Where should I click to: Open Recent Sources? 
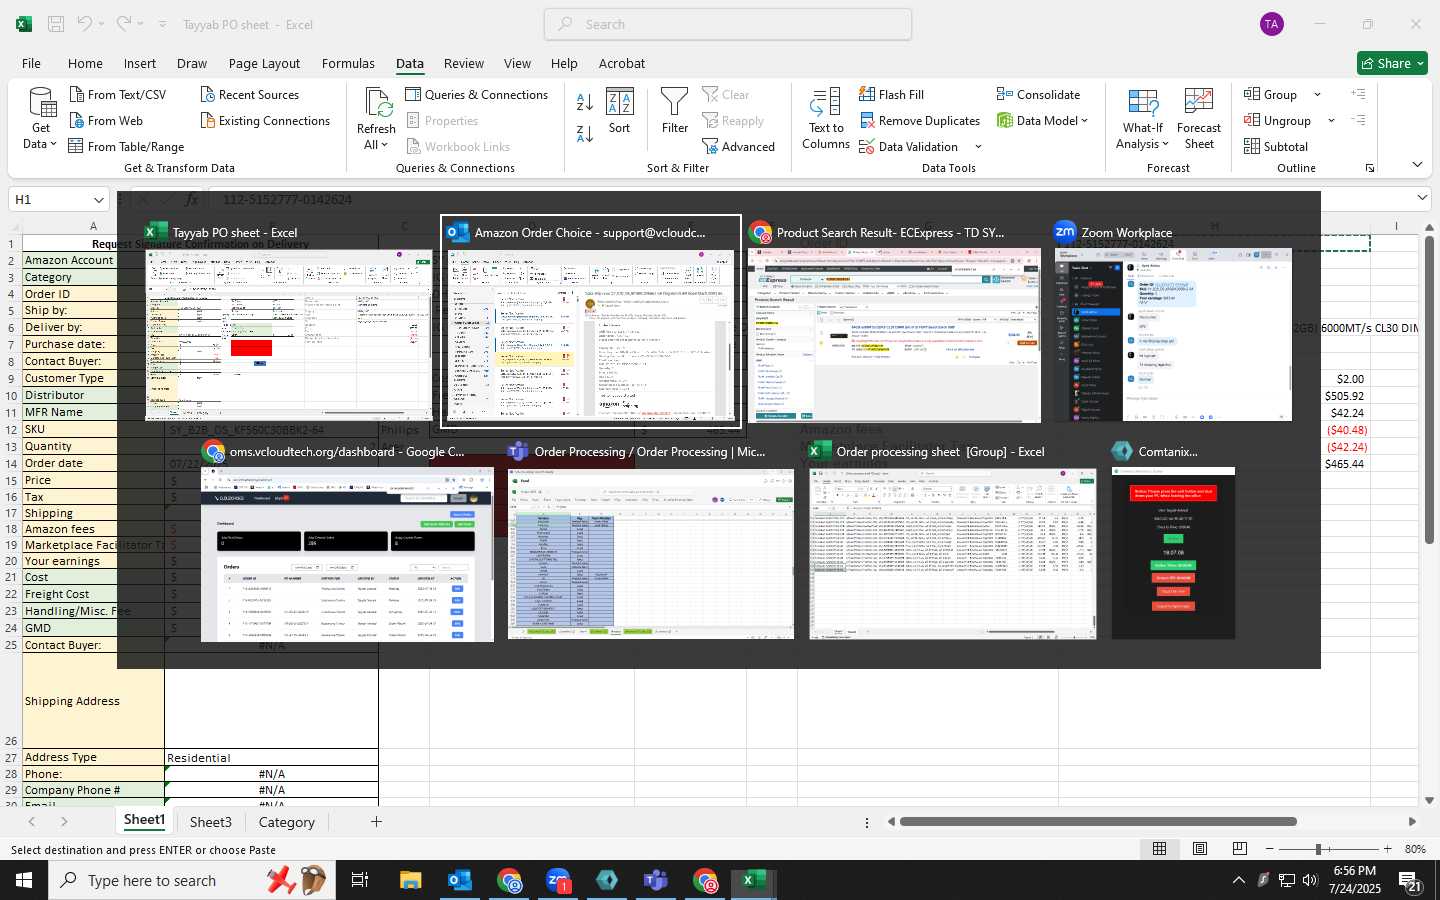pos(249,94)
